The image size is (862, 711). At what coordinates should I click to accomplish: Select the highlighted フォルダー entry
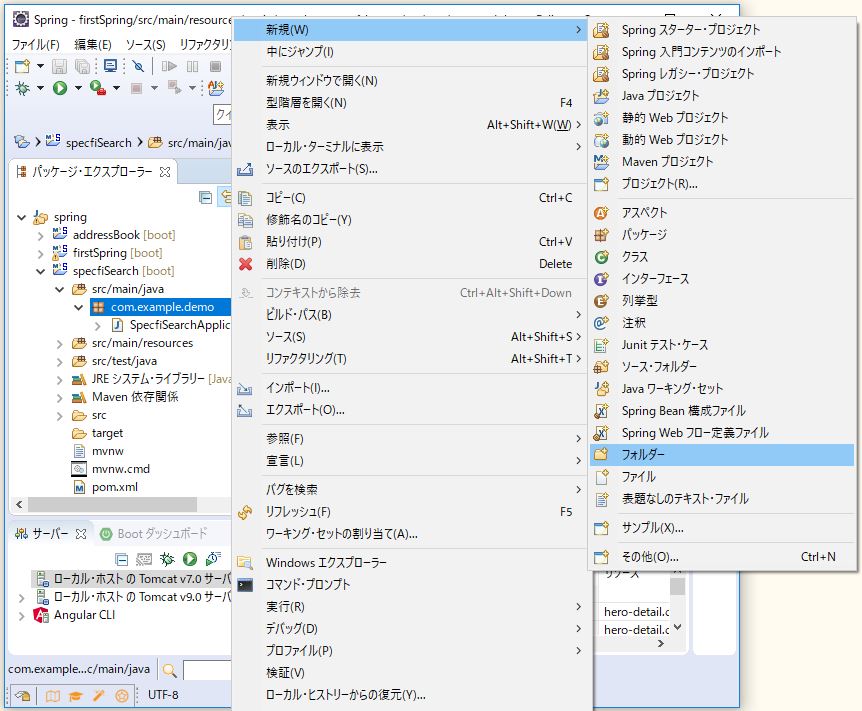(722, 455)
